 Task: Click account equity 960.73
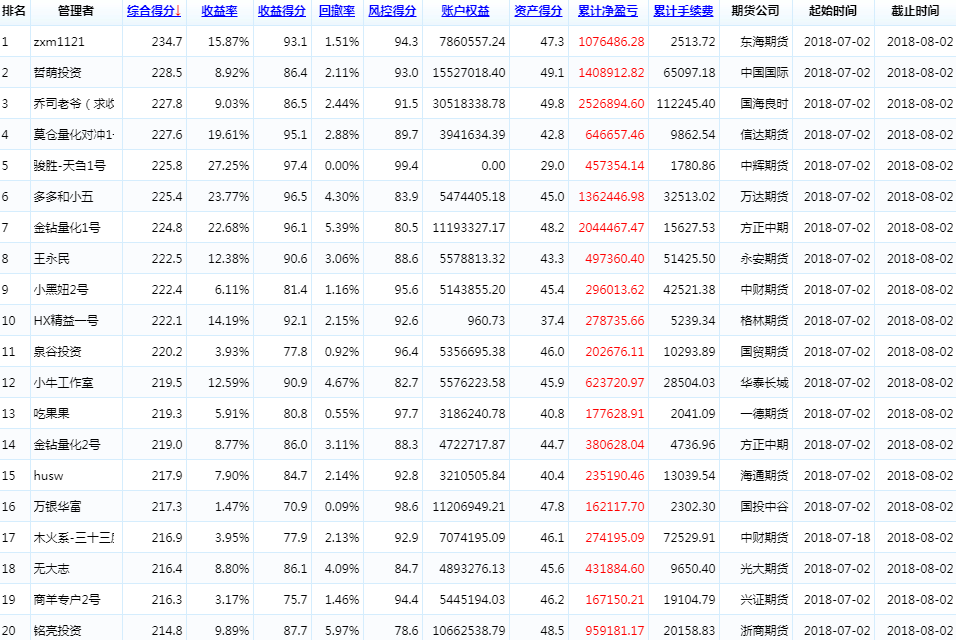point(487,321)
